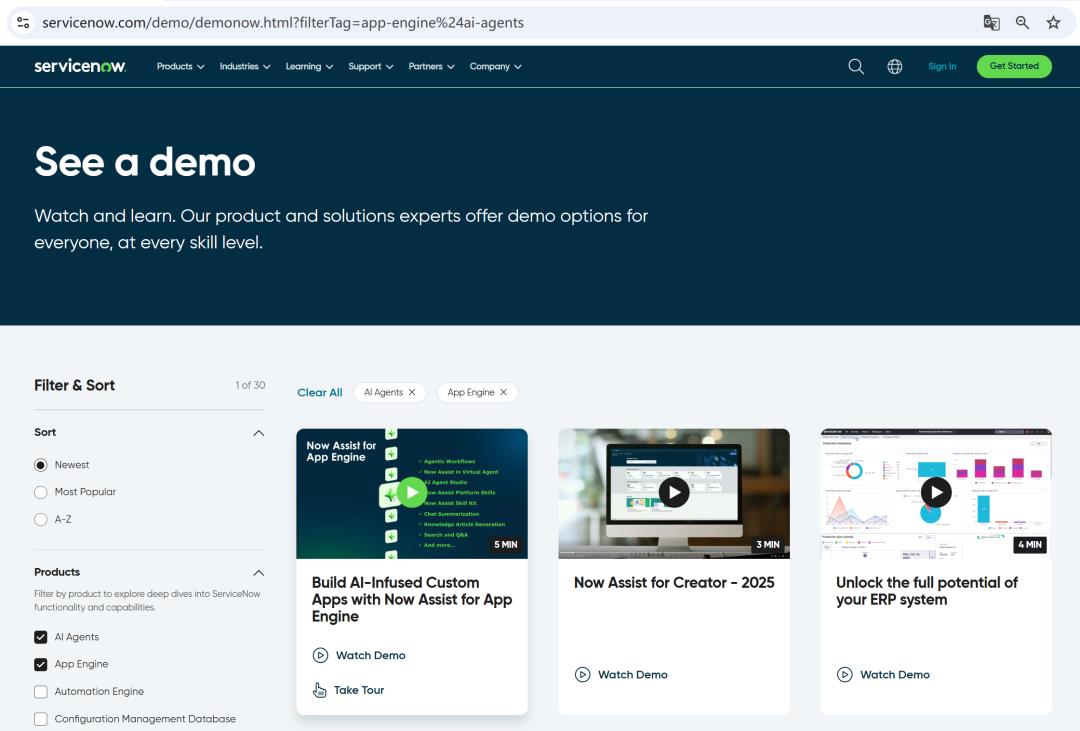Play the Now Assist for Creator video
This screenshot has height=731, width=1080.
pos(674,493)
